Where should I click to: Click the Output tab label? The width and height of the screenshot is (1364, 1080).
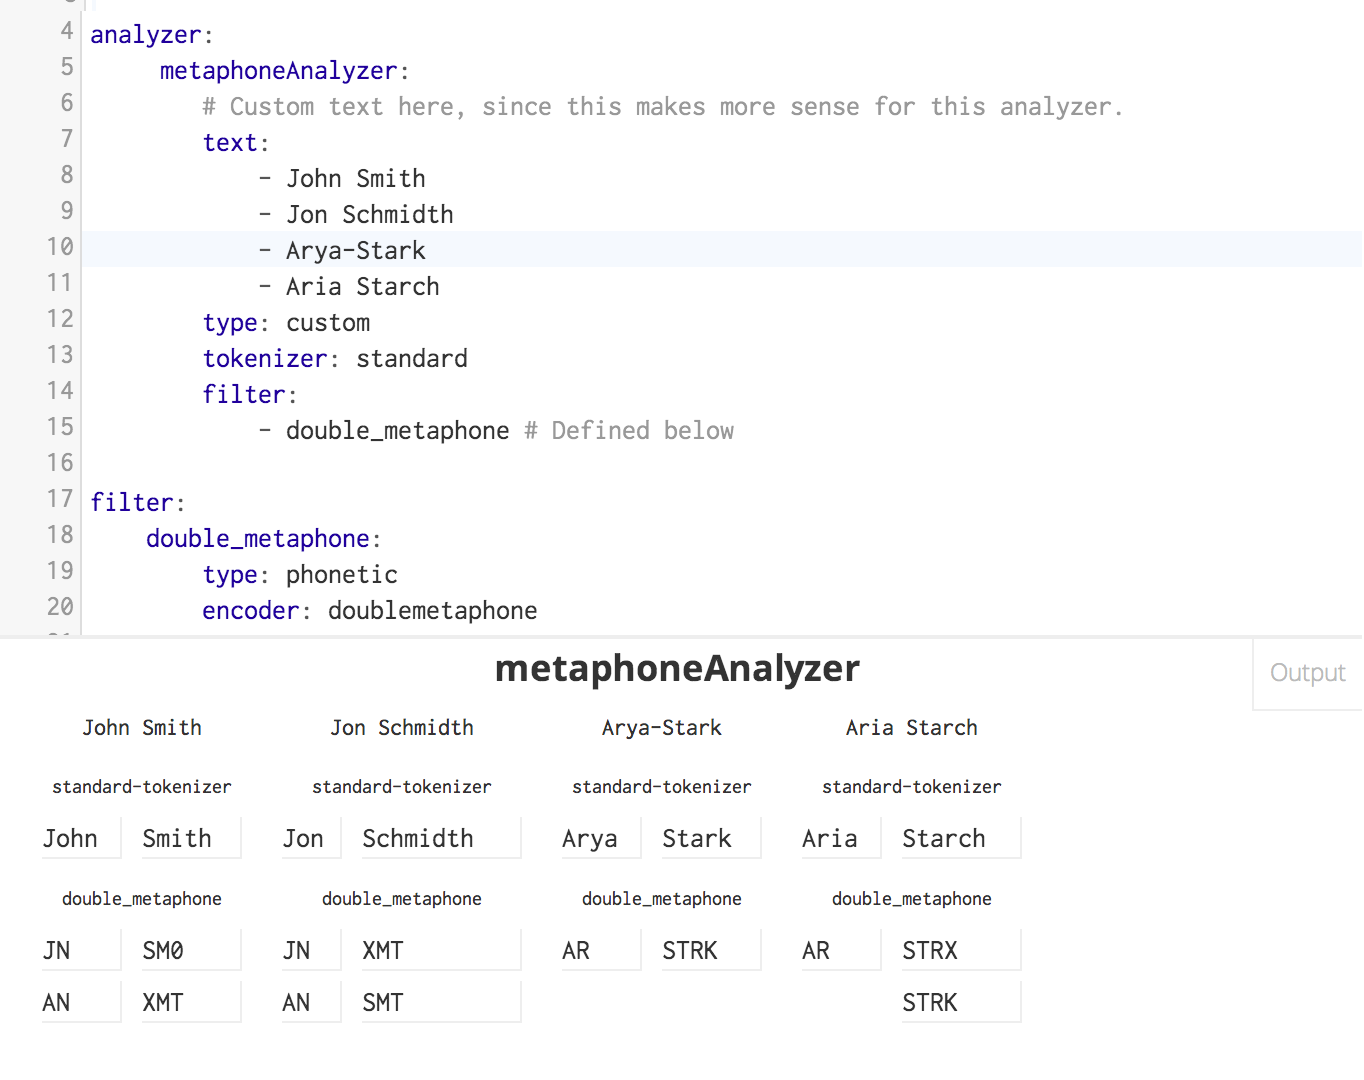[x=1306, y=672]
